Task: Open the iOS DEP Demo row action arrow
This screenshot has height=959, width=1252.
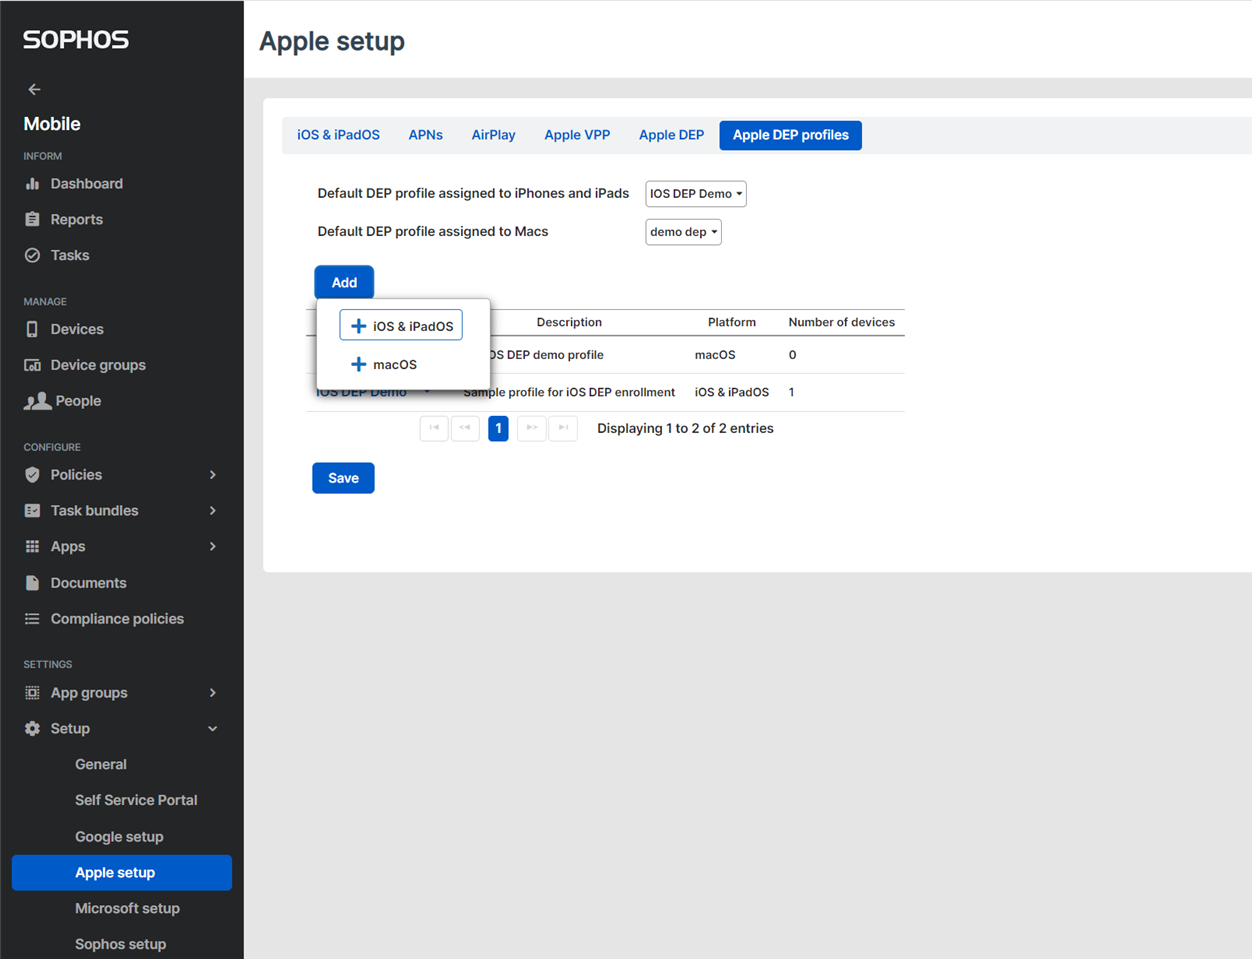Action: 428,392
